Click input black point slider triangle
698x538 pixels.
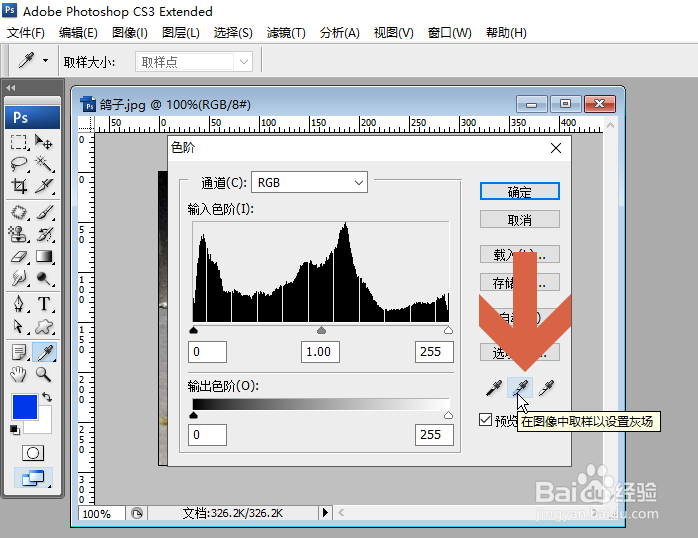point(193,330)
